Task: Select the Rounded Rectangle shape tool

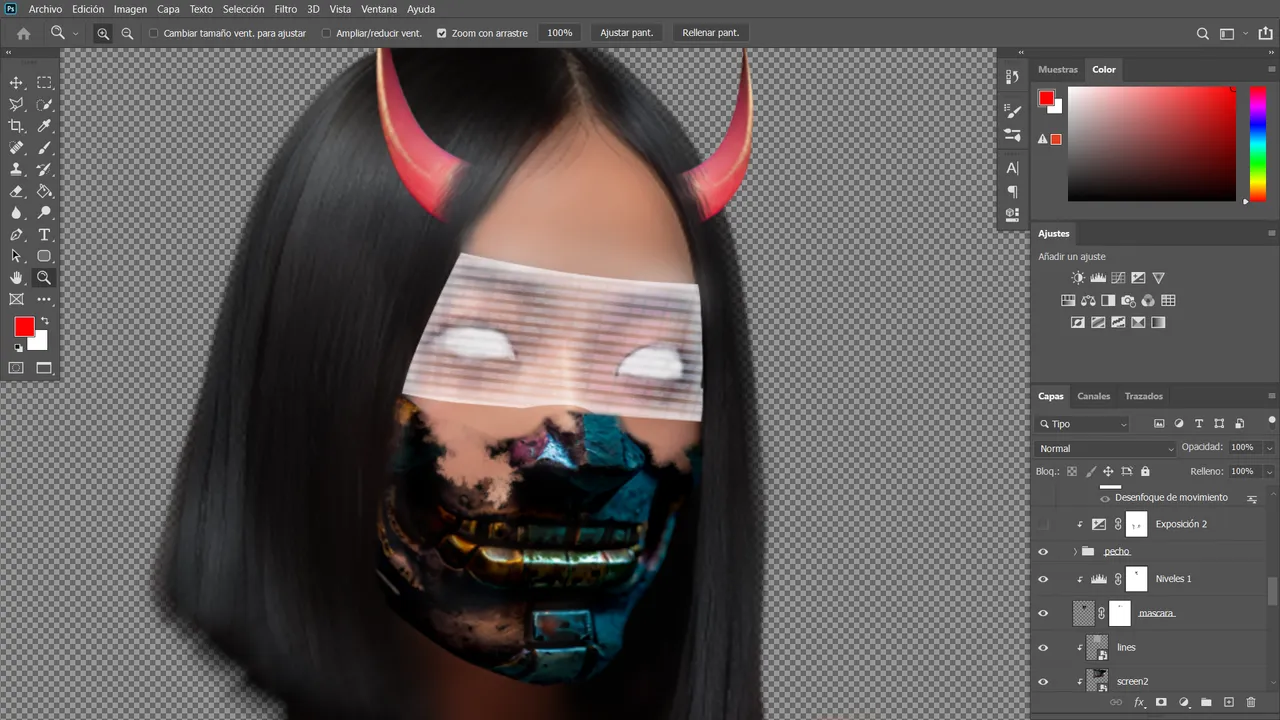Action: [x=44, y=257]
